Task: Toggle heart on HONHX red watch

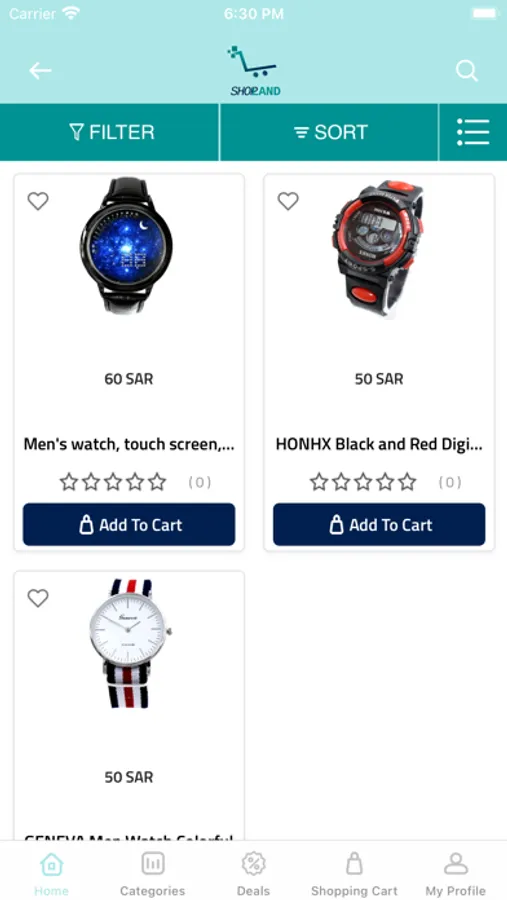Action: [288, 201]
